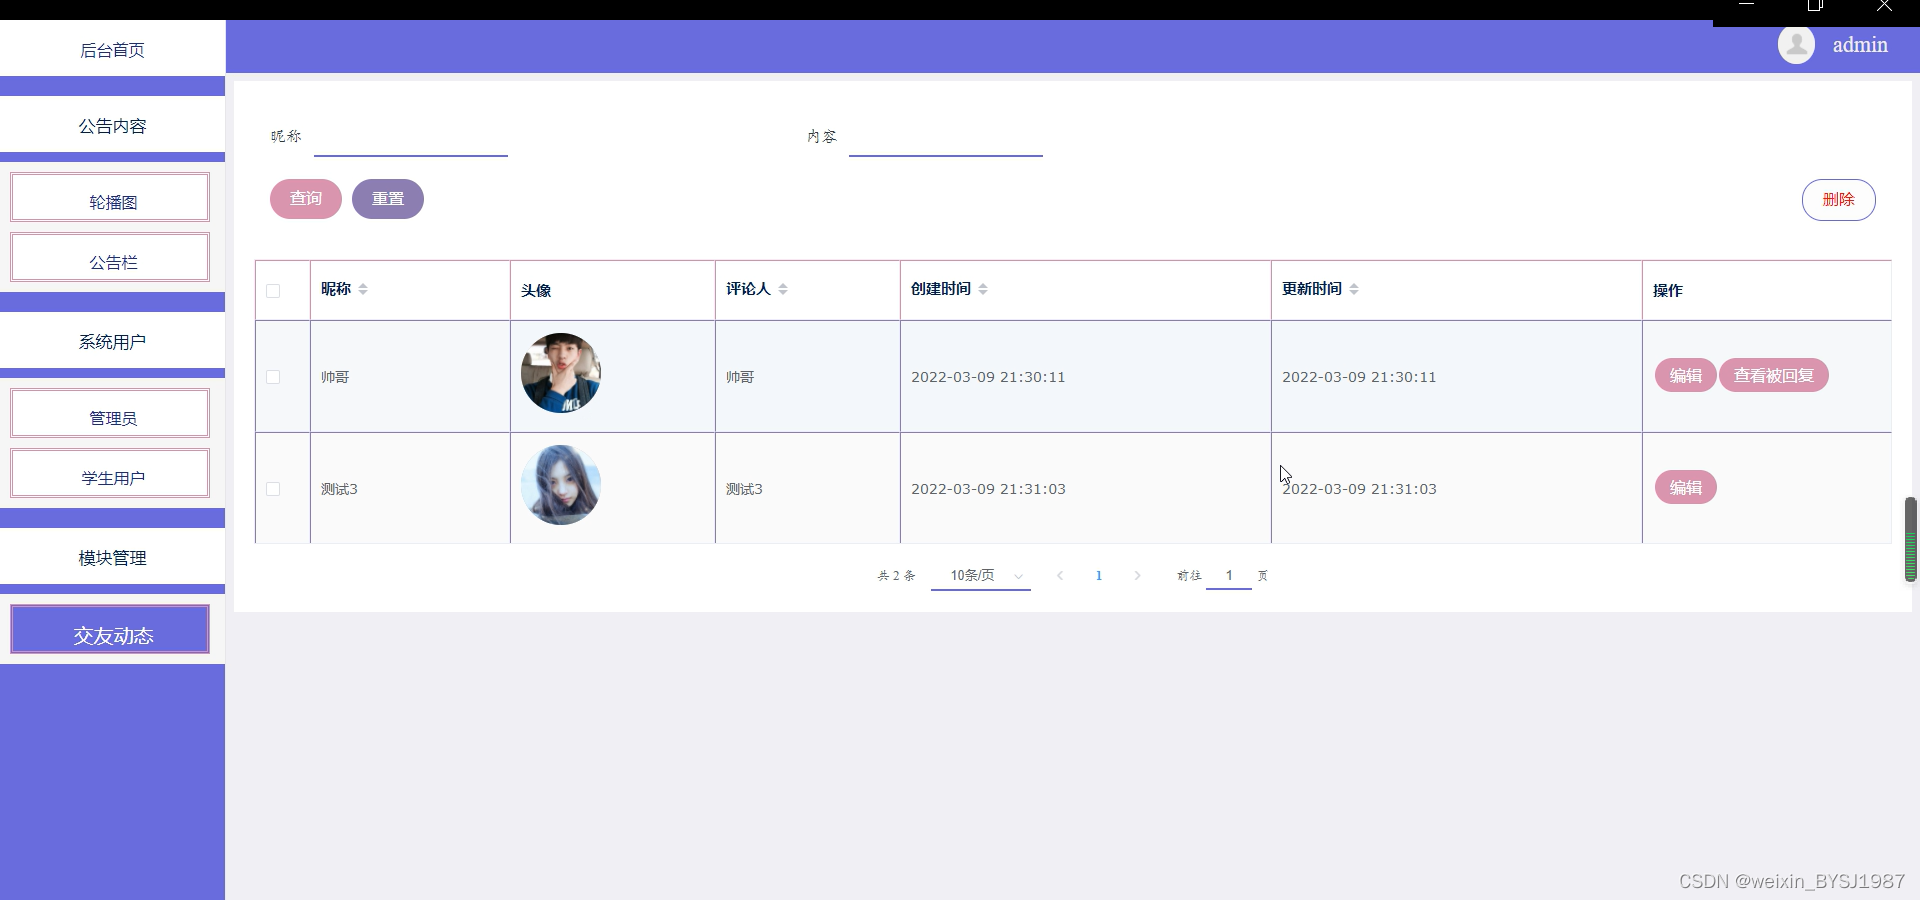Select 学生用户 sidebar item
The width and height of the screenshot is (1920, 900).
pos(110,474)
